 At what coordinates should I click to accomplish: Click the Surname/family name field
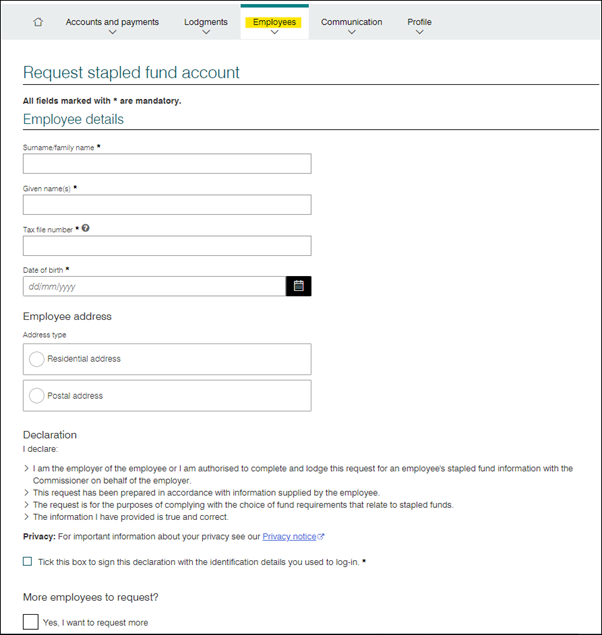click(167, 164)
